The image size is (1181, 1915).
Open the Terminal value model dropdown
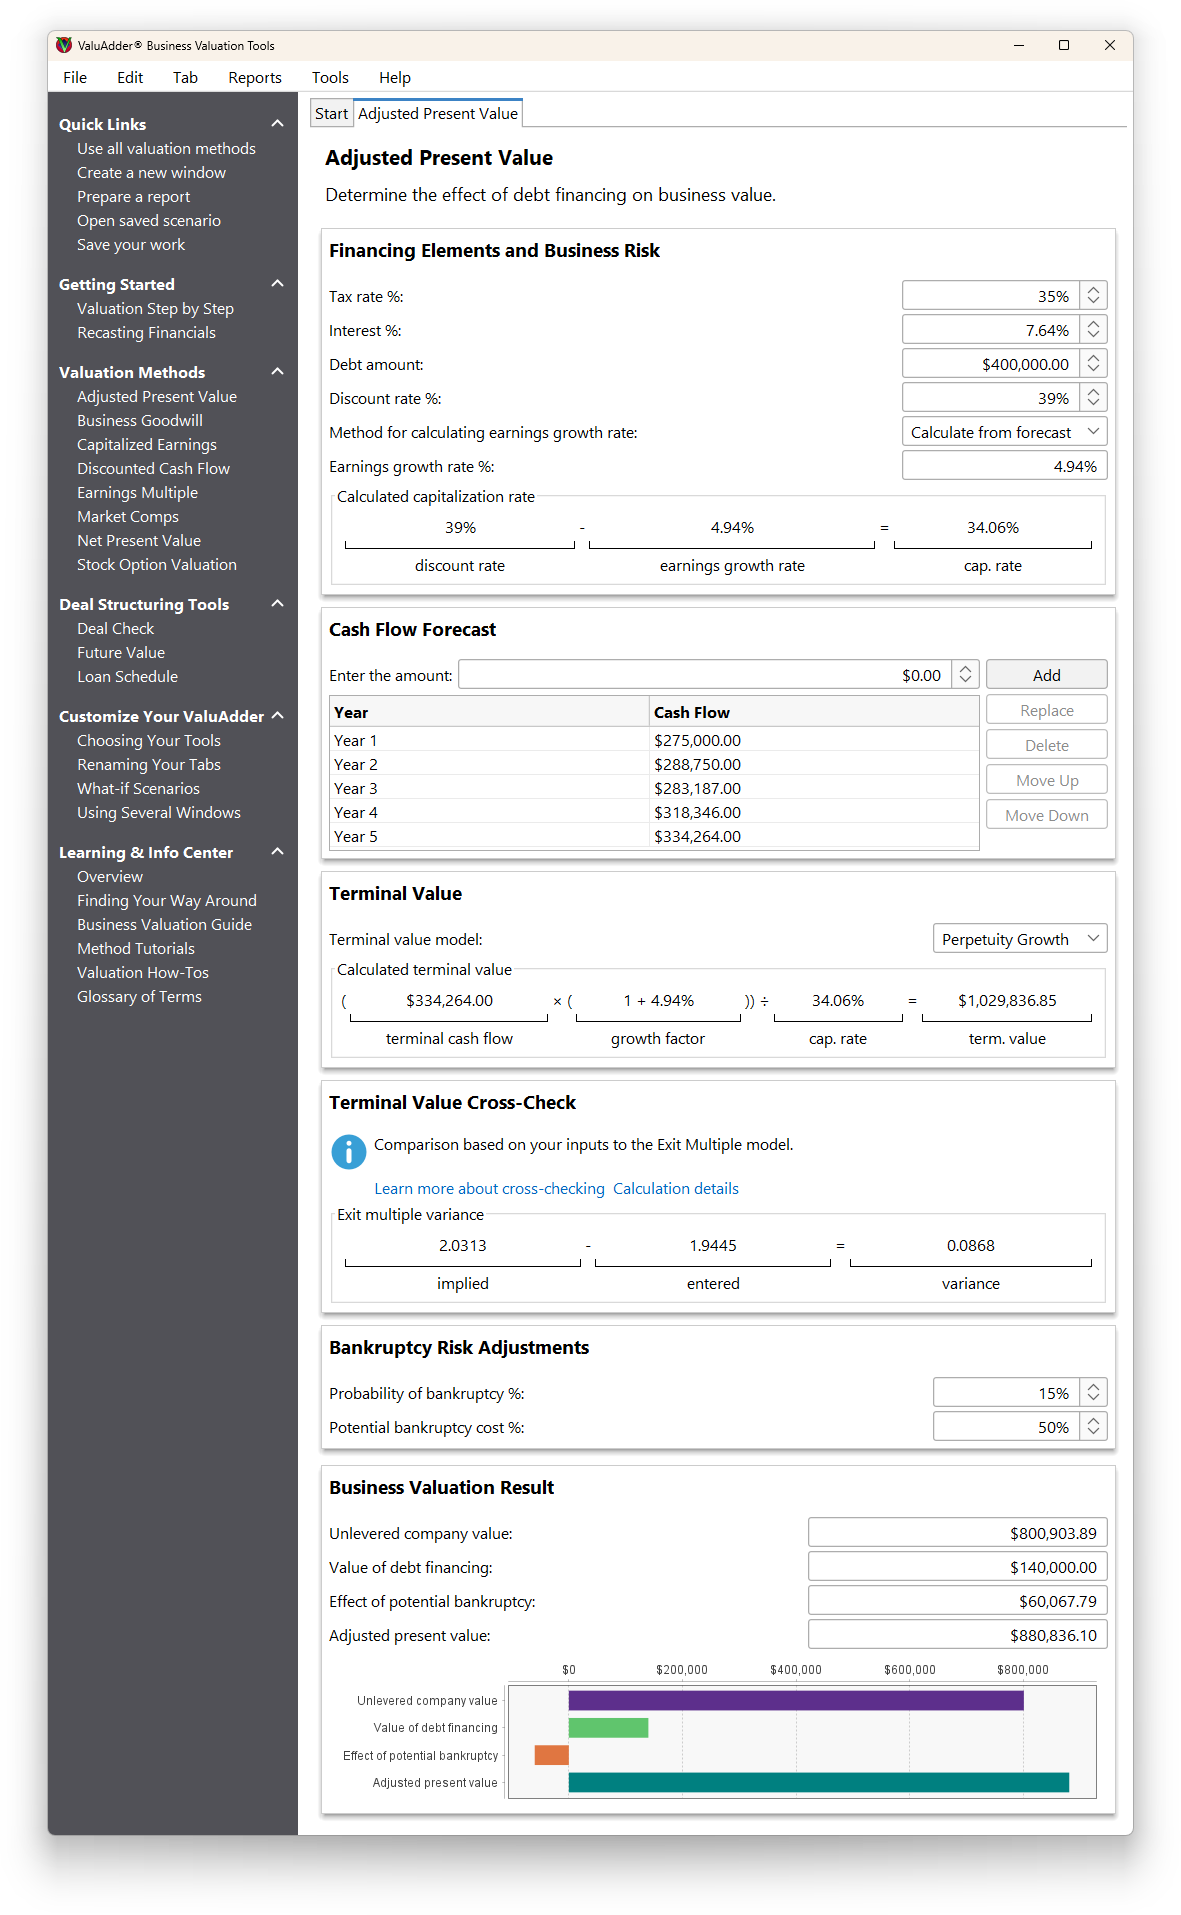[x=1019, y=939]
